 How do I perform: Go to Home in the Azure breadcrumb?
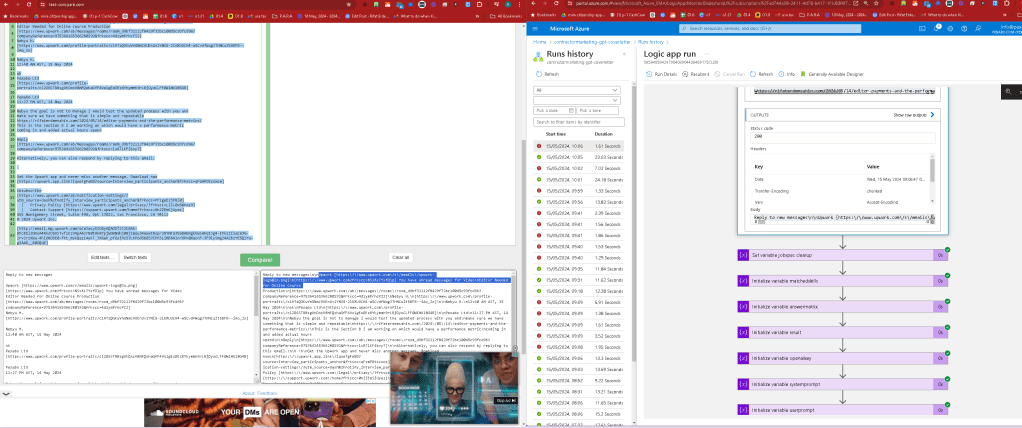pyautogui.click(x=538, y=42)
